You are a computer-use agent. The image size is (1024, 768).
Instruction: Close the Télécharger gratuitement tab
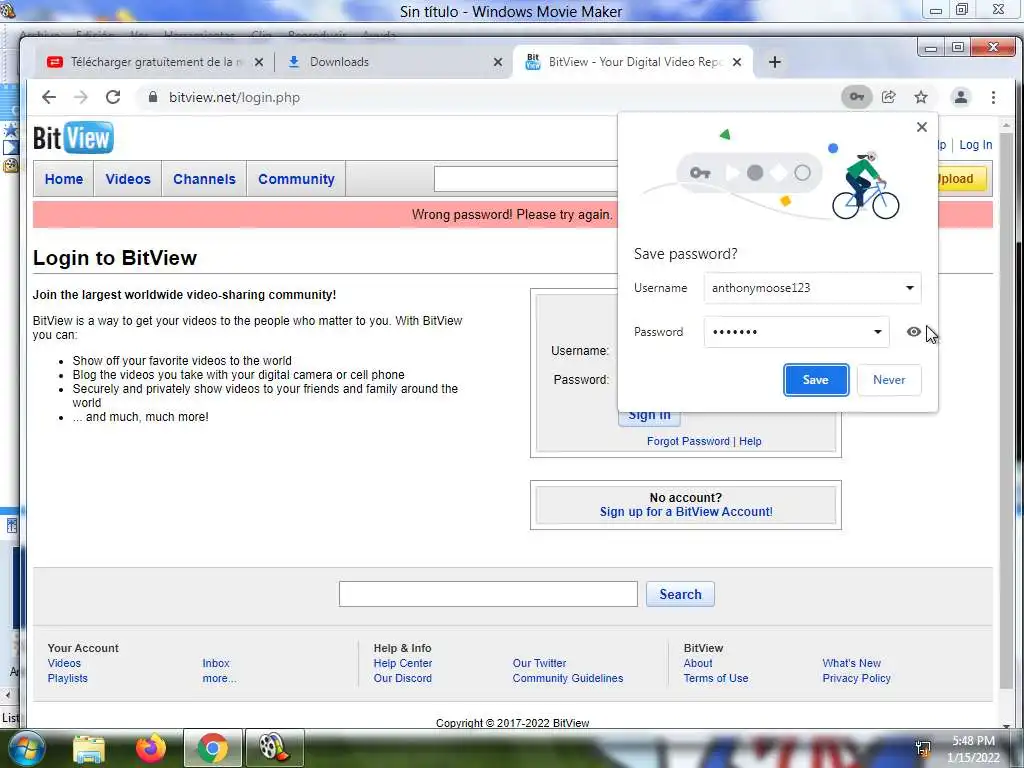click(x=259, y=62)
